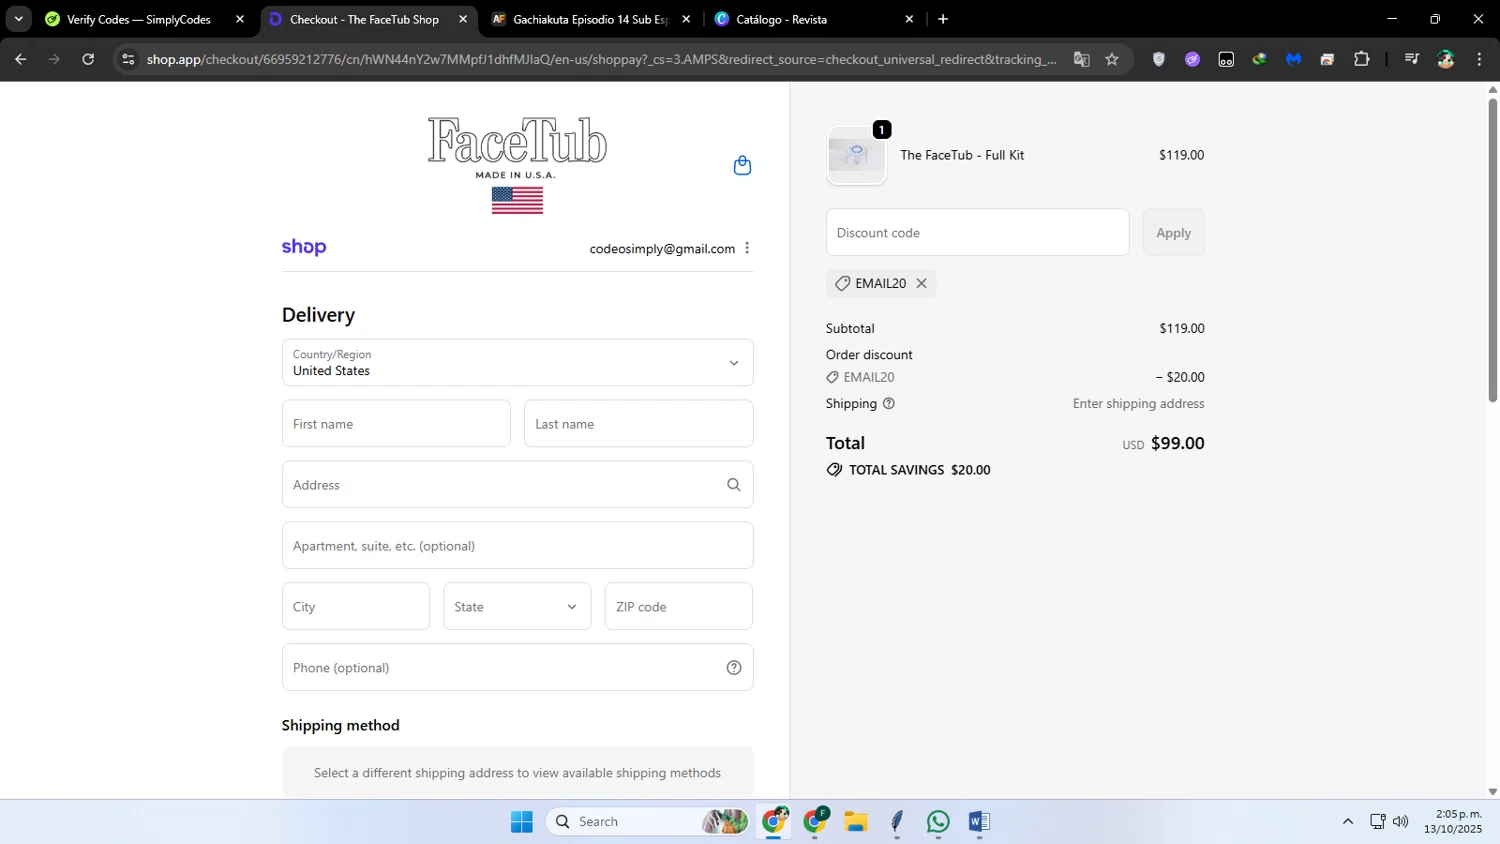The image size is (1500, 844).
Task: Switch to the Gachiakuta Episodio 14 tab
Action: pyautogui.click(x=590, y=19)
